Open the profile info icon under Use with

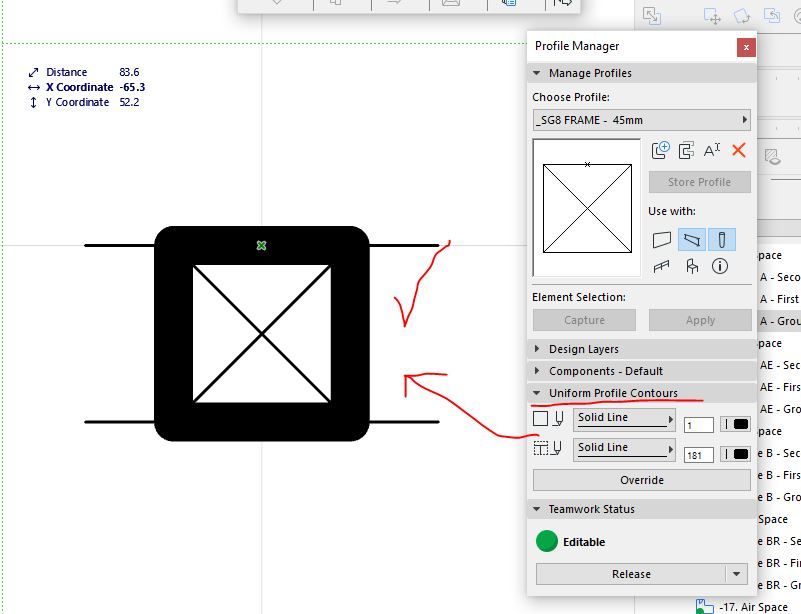pyautogui.click(x=720, y=266)
